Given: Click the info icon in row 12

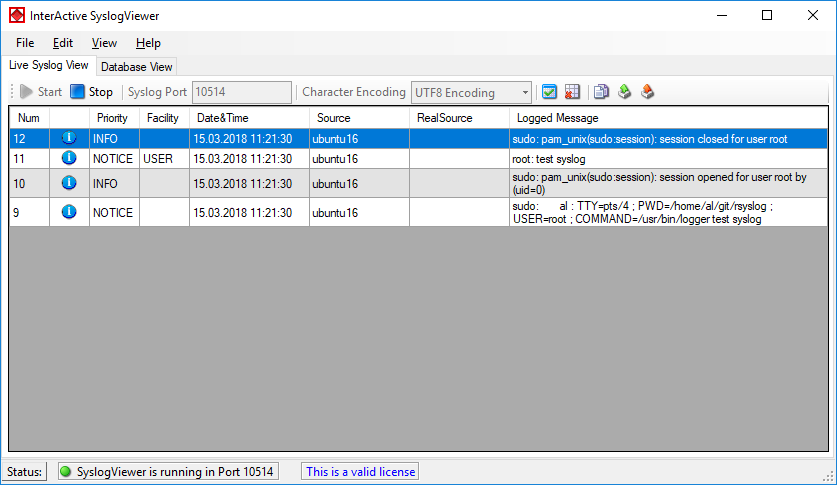Looking at the screenshot, I should [x=69, y=138].
